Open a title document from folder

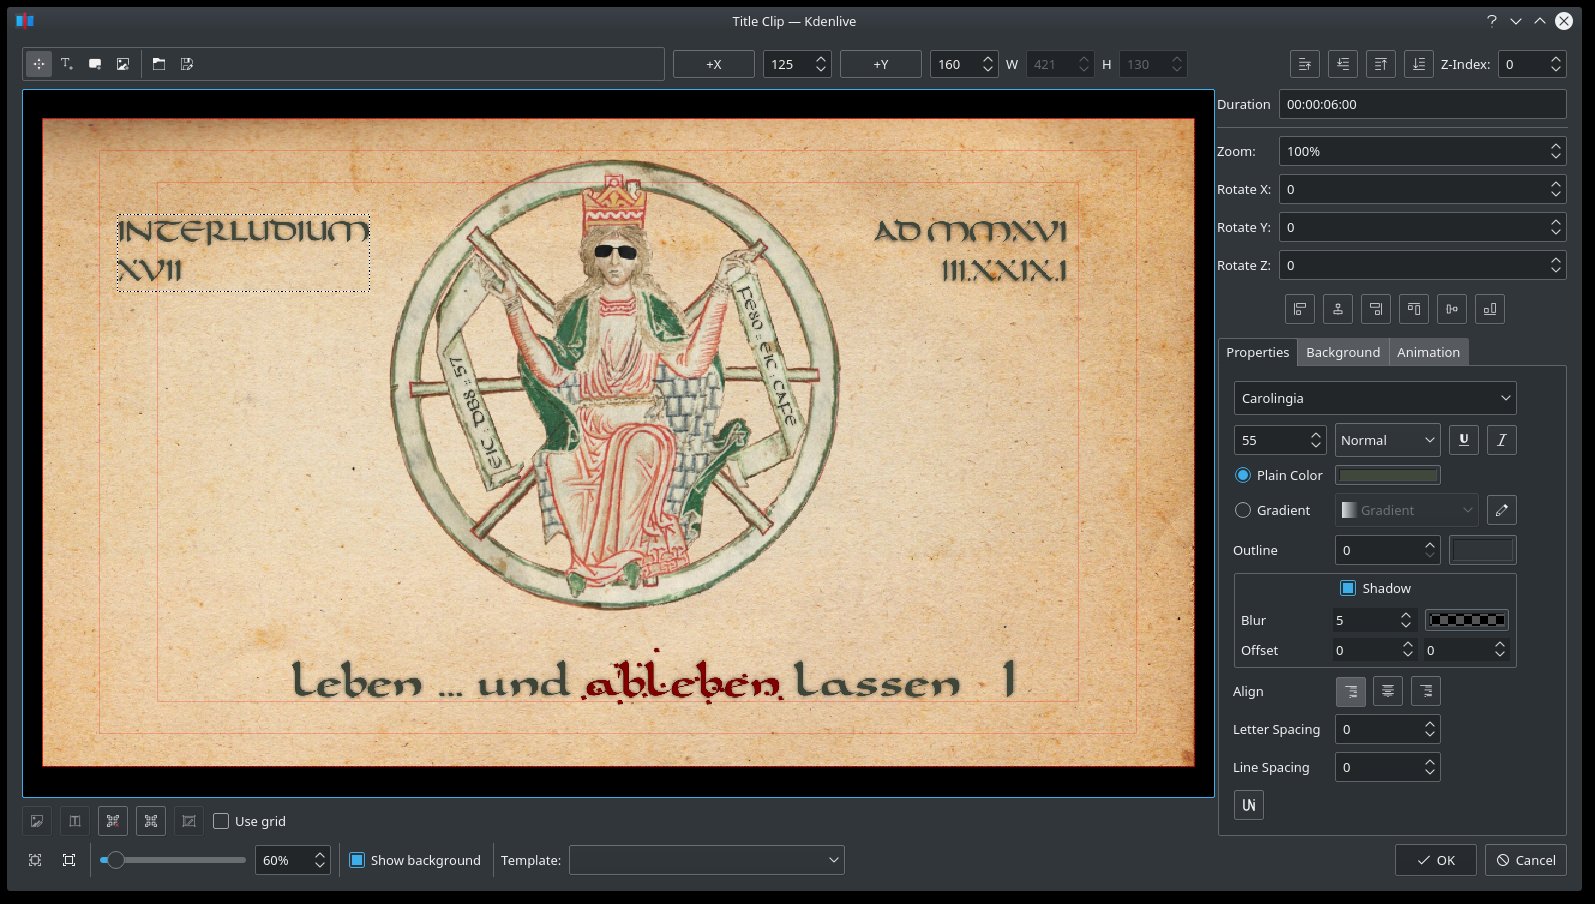[159, 64]
